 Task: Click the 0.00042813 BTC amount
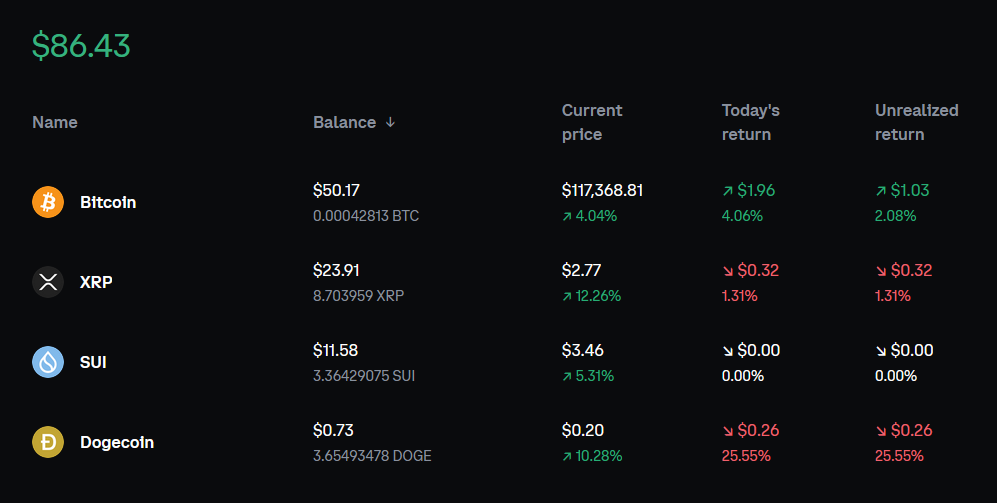point(366,216)
